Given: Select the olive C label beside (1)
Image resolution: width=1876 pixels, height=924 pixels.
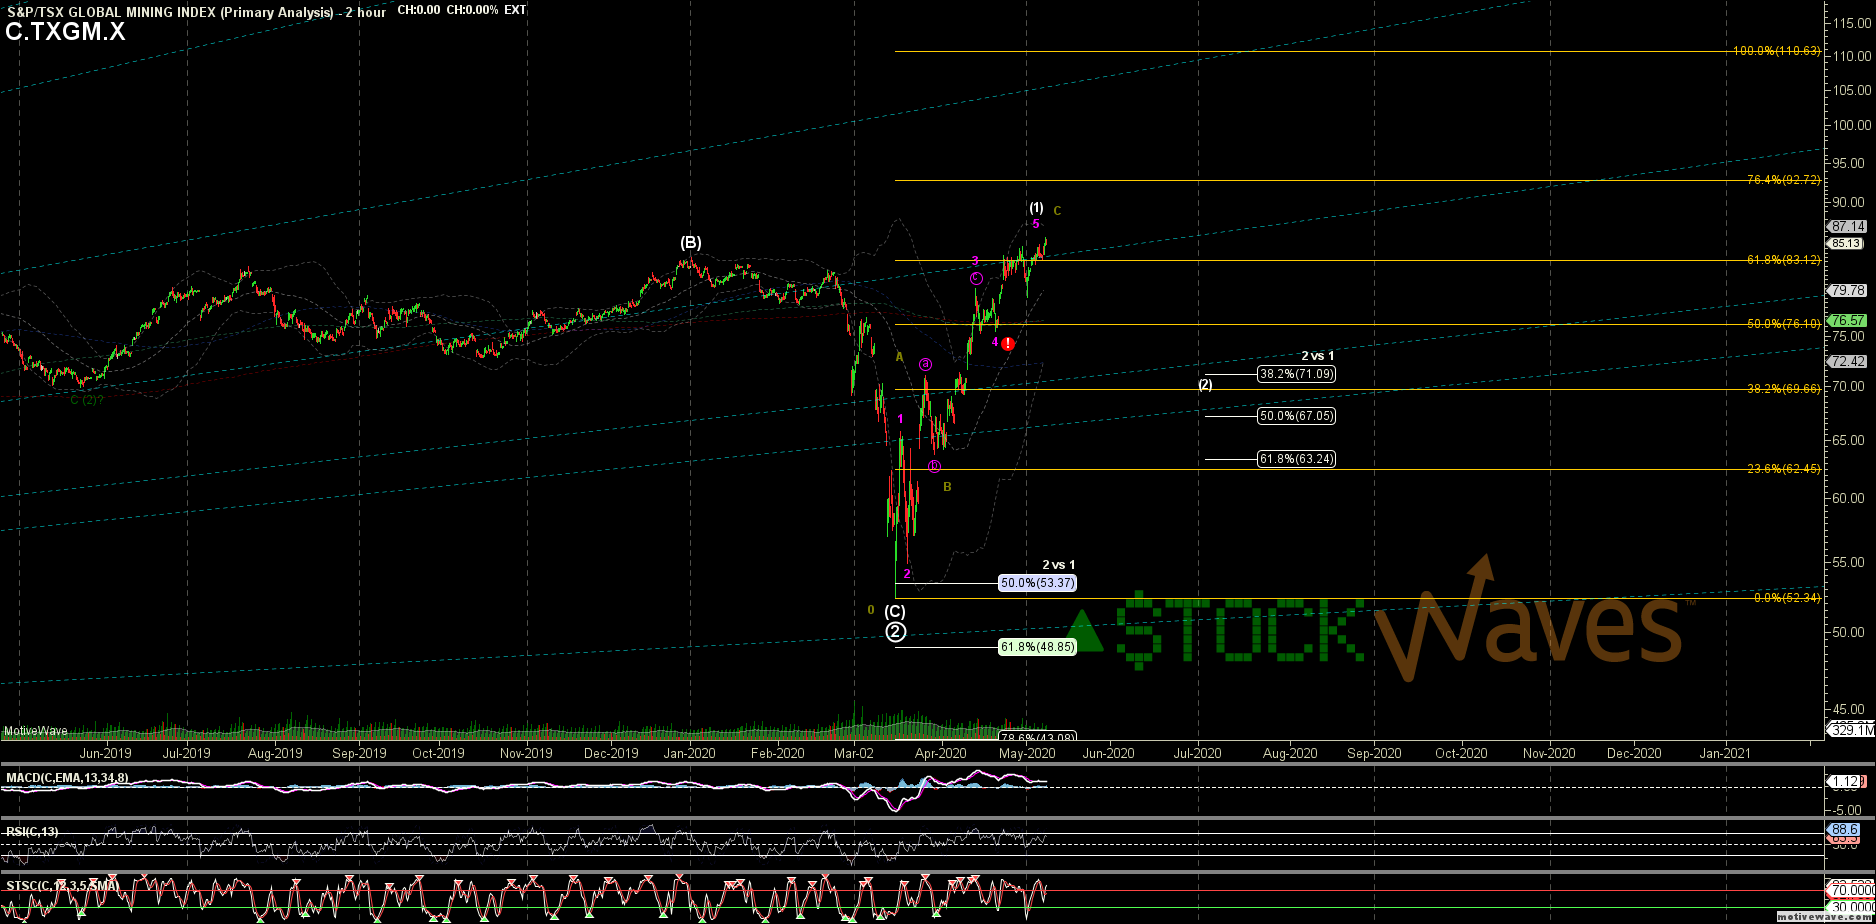Looking at the screenshot, I should tap(1057, 210).
